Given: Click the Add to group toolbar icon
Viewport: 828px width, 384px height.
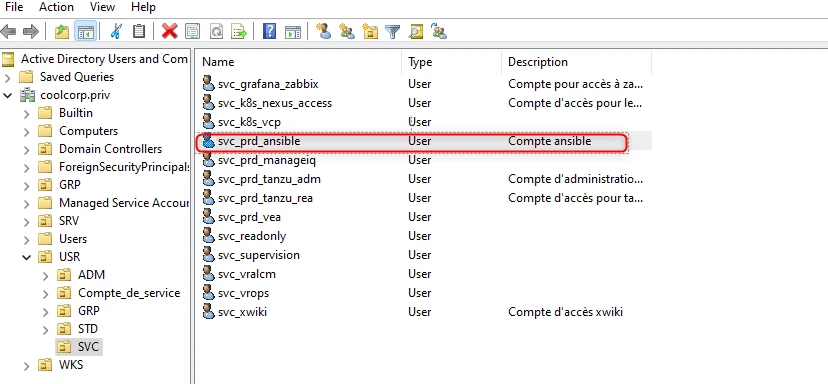Looking at the screenshot, I should (439, 32).
